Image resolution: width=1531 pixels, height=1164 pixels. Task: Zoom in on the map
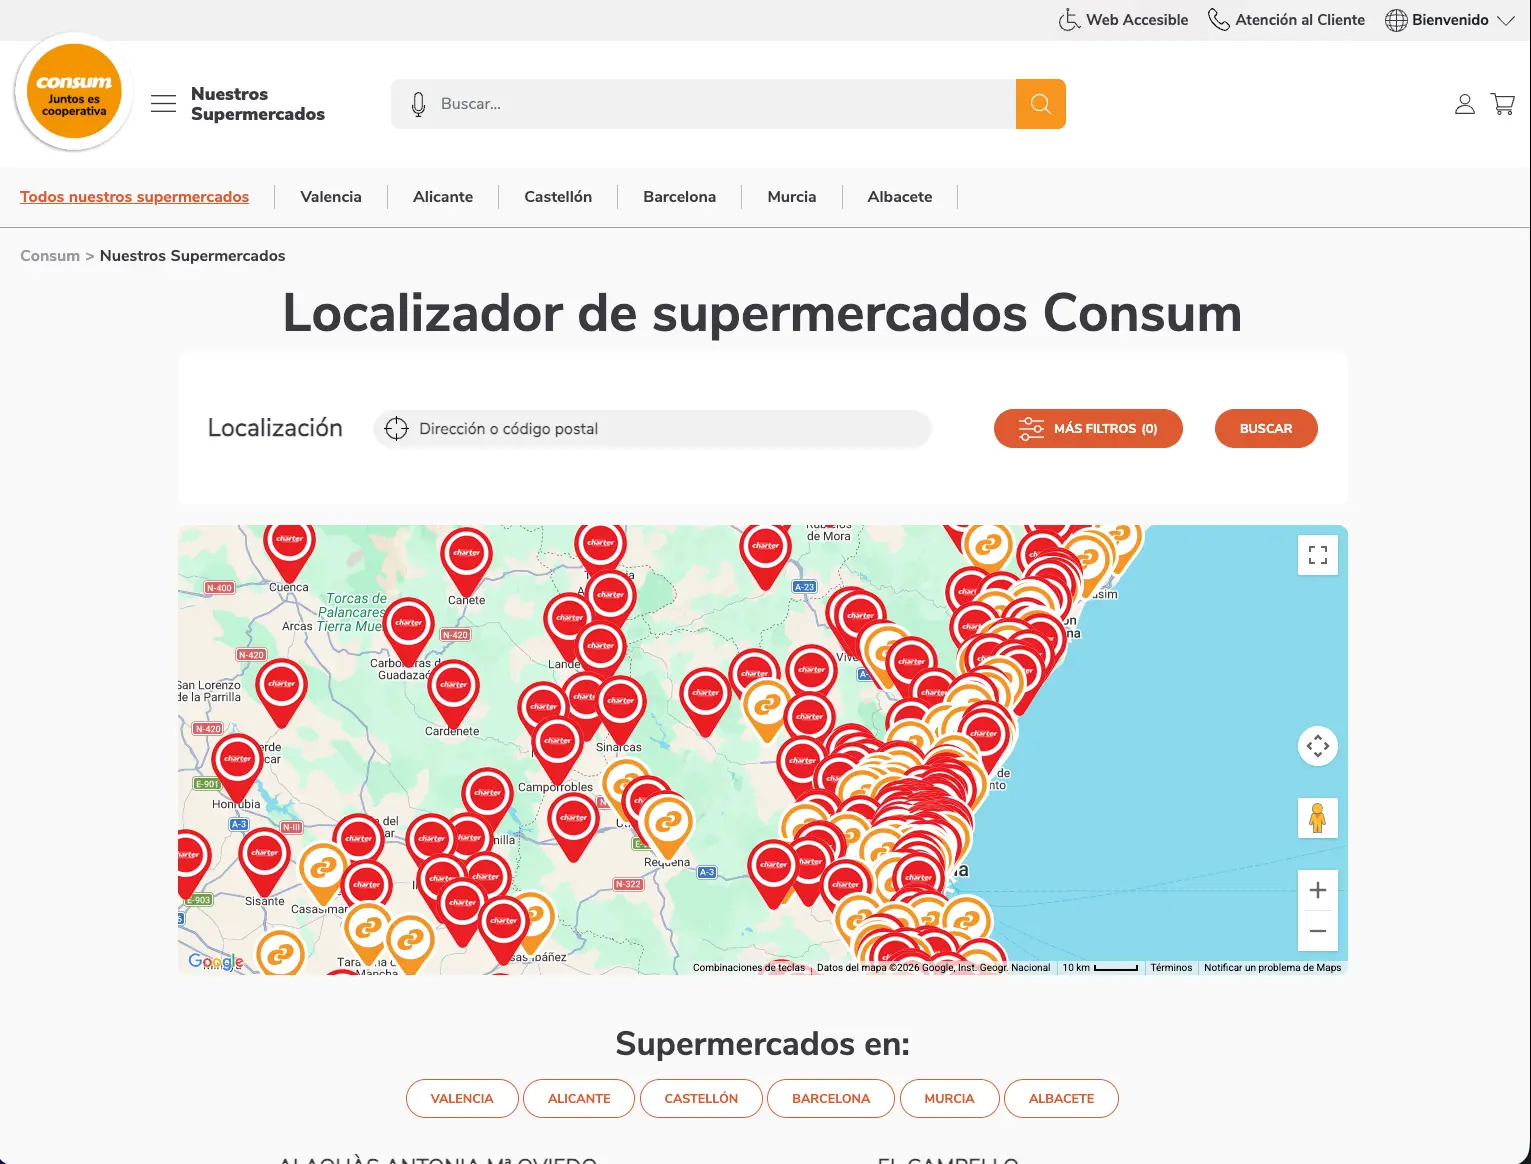(x=1318, y=890)
